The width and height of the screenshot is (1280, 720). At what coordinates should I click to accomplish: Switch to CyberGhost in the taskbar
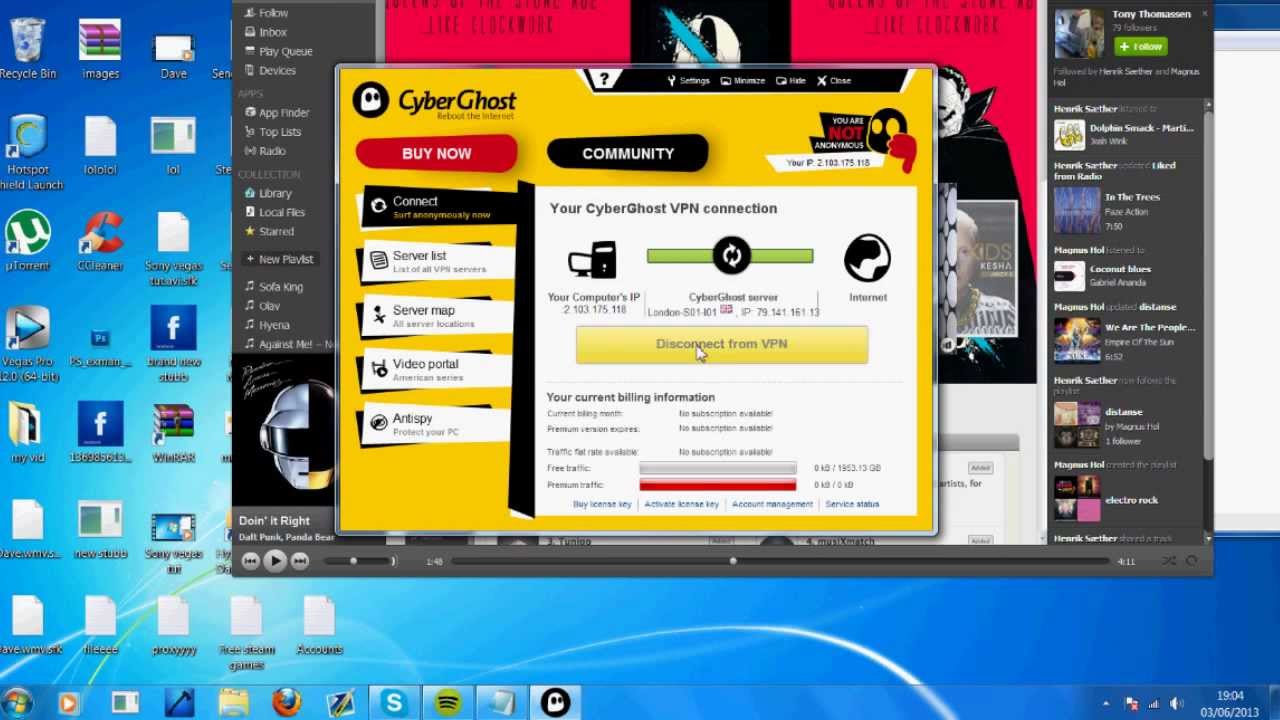tap(555, 702)
